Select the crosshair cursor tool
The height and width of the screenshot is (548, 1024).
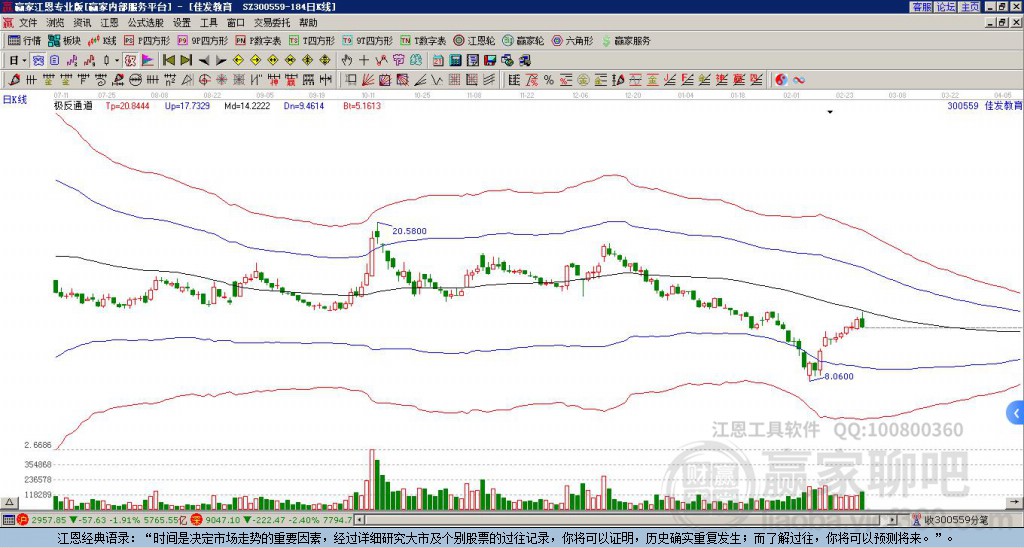pyautogui.click(x=364, y=61)
